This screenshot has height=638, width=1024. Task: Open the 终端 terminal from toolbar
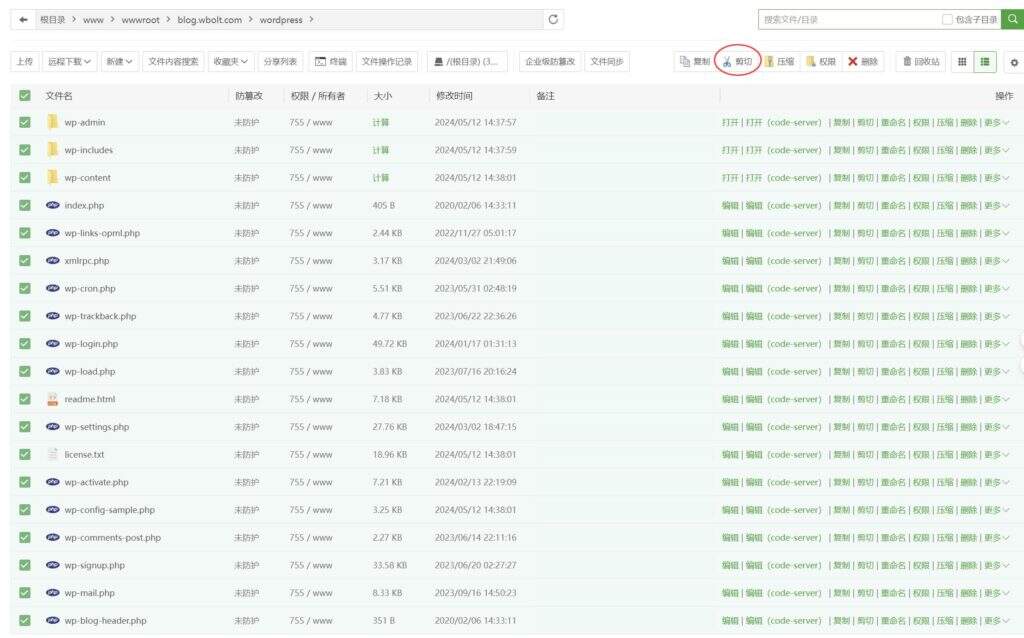coord(331,61)
